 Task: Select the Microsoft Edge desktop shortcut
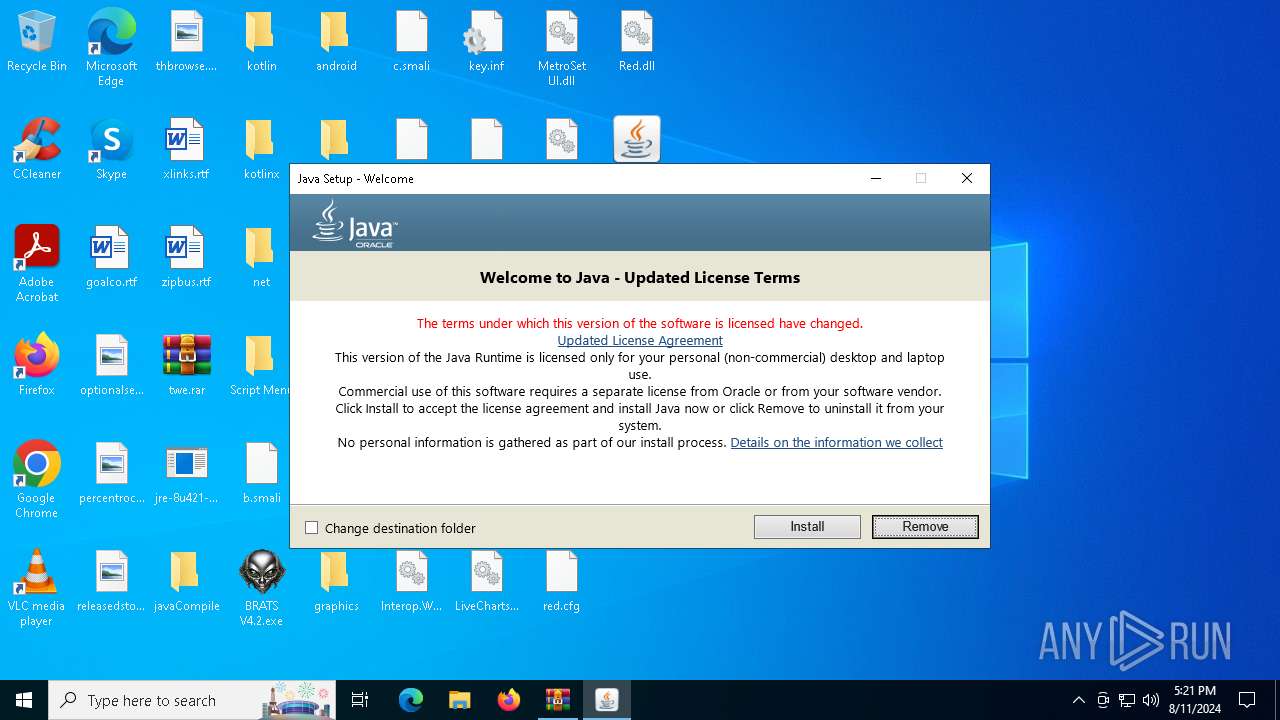click(111, 48)
